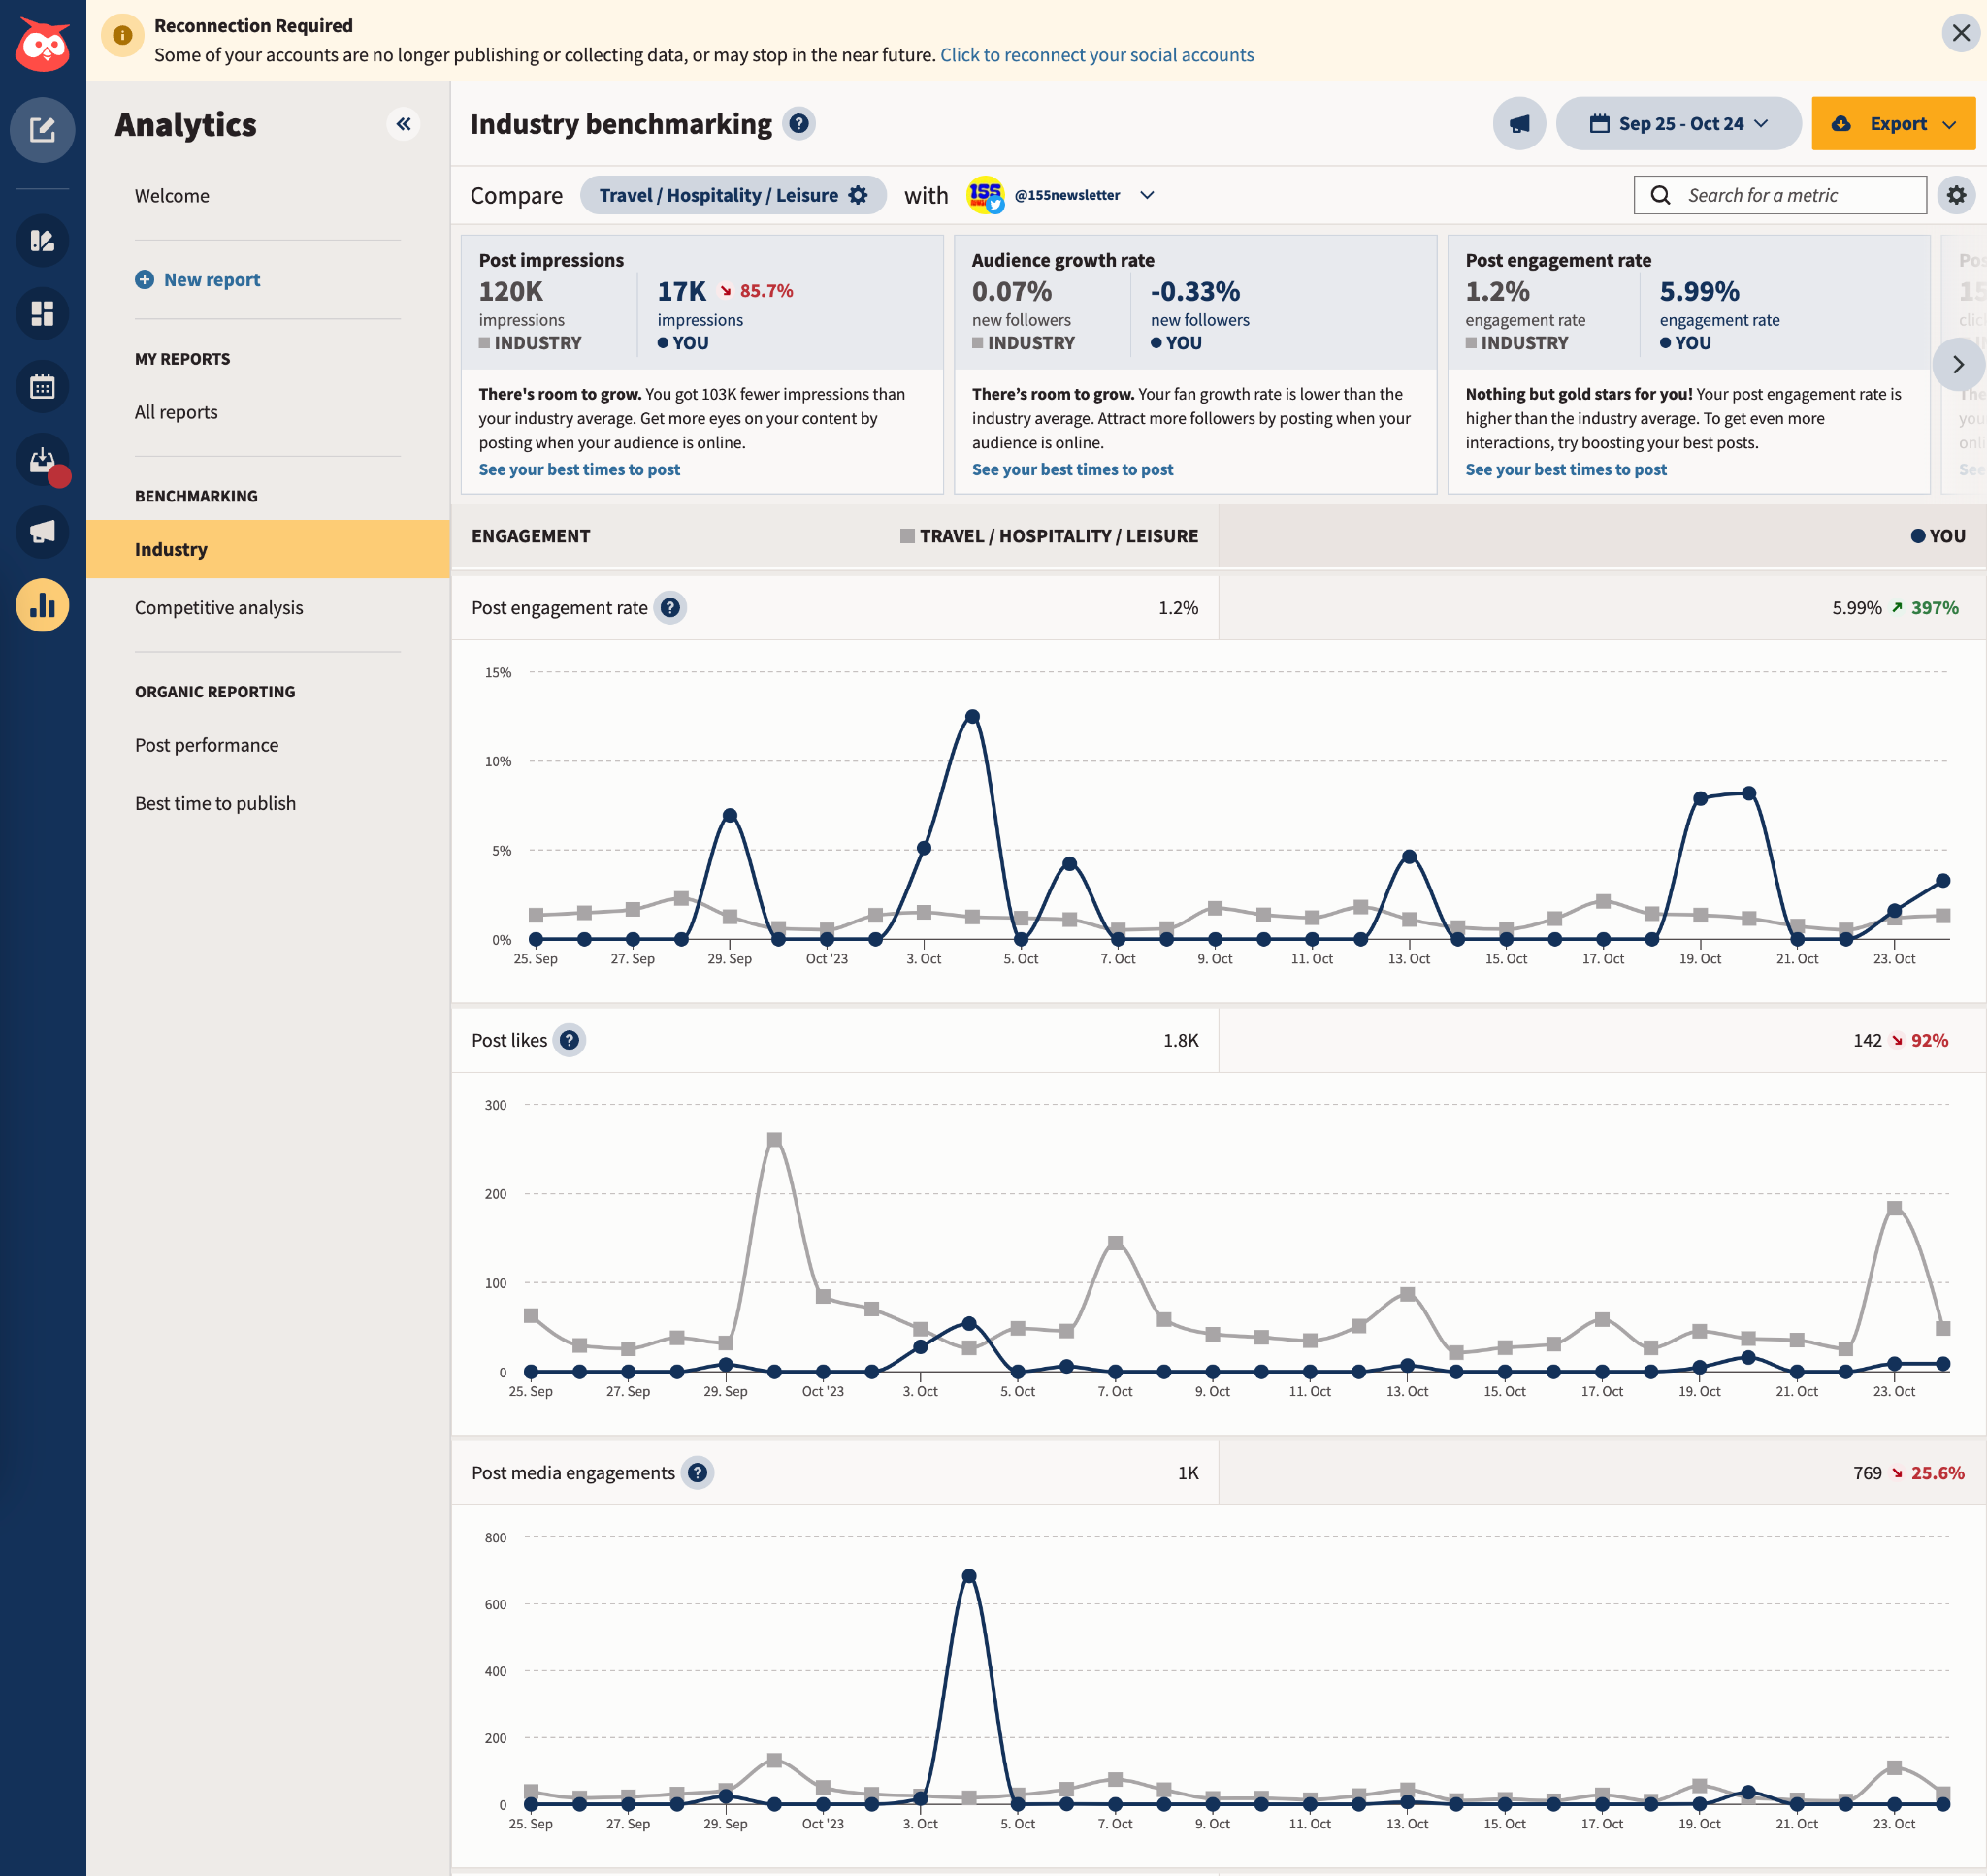The image size is (1987, 1876).
Task: Click the highlighted Analytics bar-chart icon
Action: click(x=41, y=605)
